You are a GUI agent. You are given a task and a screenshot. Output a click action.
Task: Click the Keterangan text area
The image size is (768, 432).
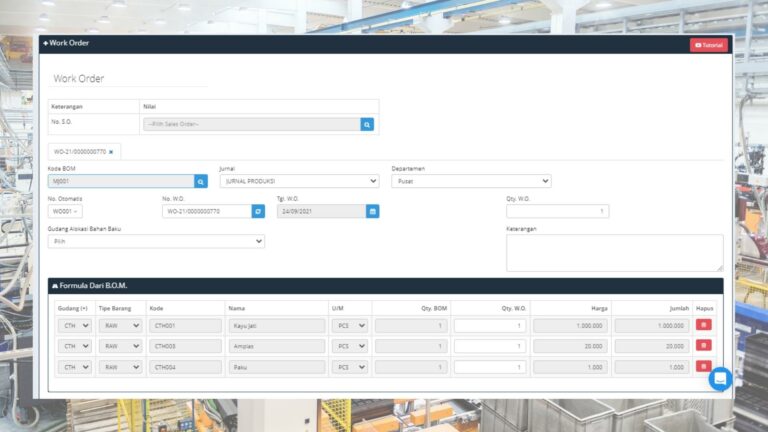615,253
